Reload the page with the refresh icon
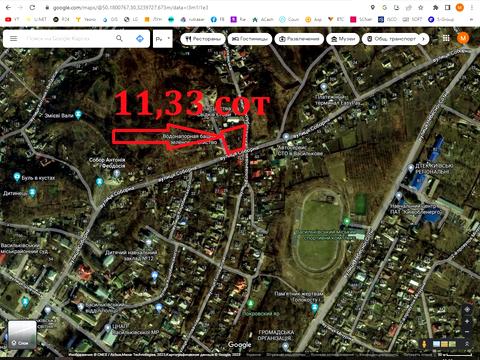Image resolution: width=480 pixels, height=360 pixels. coord(32,7)
